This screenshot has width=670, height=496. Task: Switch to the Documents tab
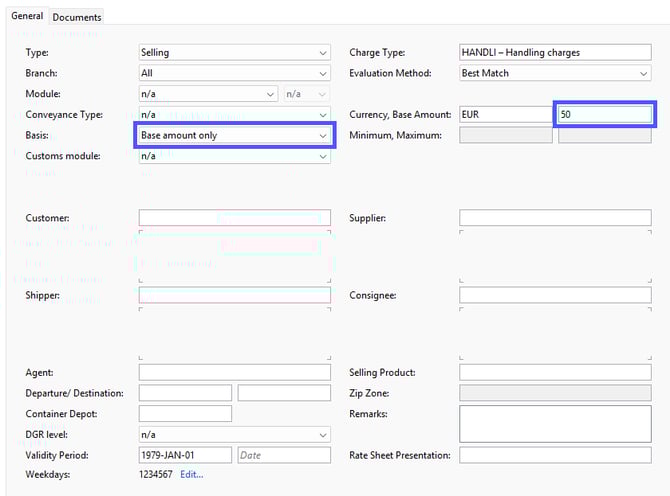point(77,17)
